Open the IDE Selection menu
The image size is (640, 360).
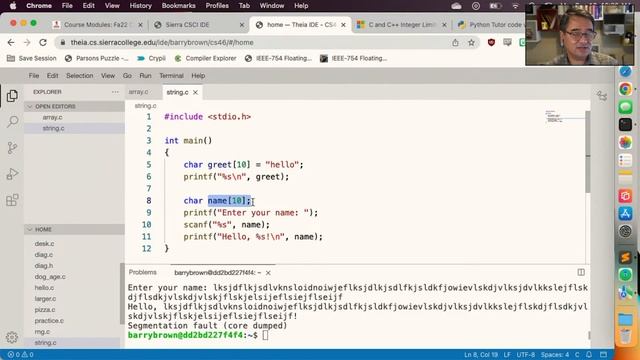pos(80,76)
